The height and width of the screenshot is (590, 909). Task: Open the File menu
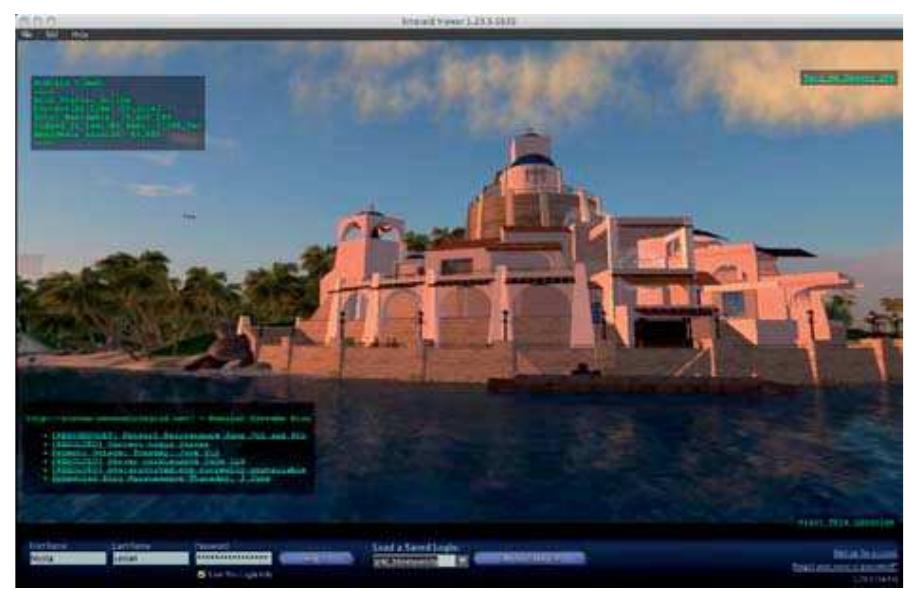26,34
